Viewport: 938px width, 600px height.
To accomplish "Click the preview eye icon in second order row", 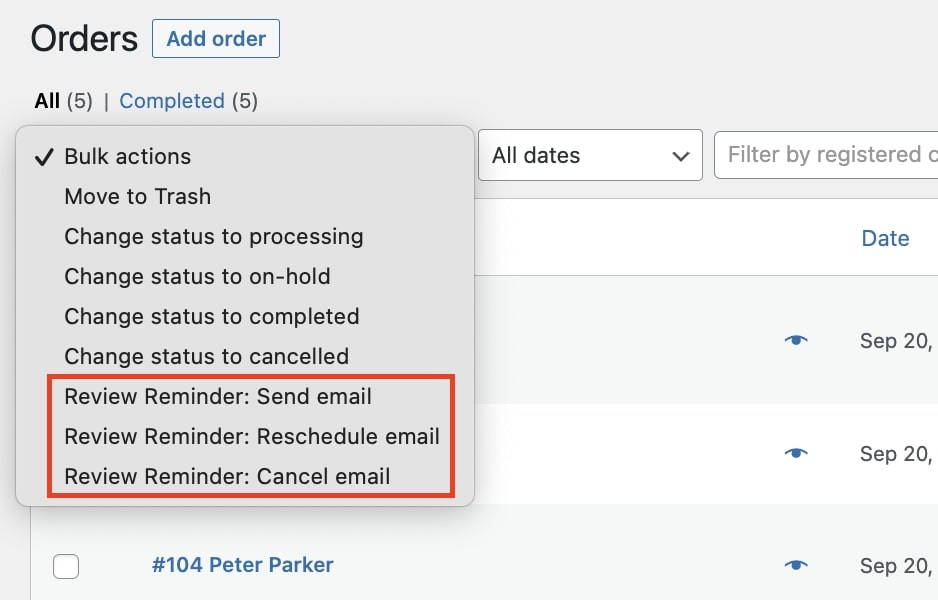I will [x=796, y=453].
